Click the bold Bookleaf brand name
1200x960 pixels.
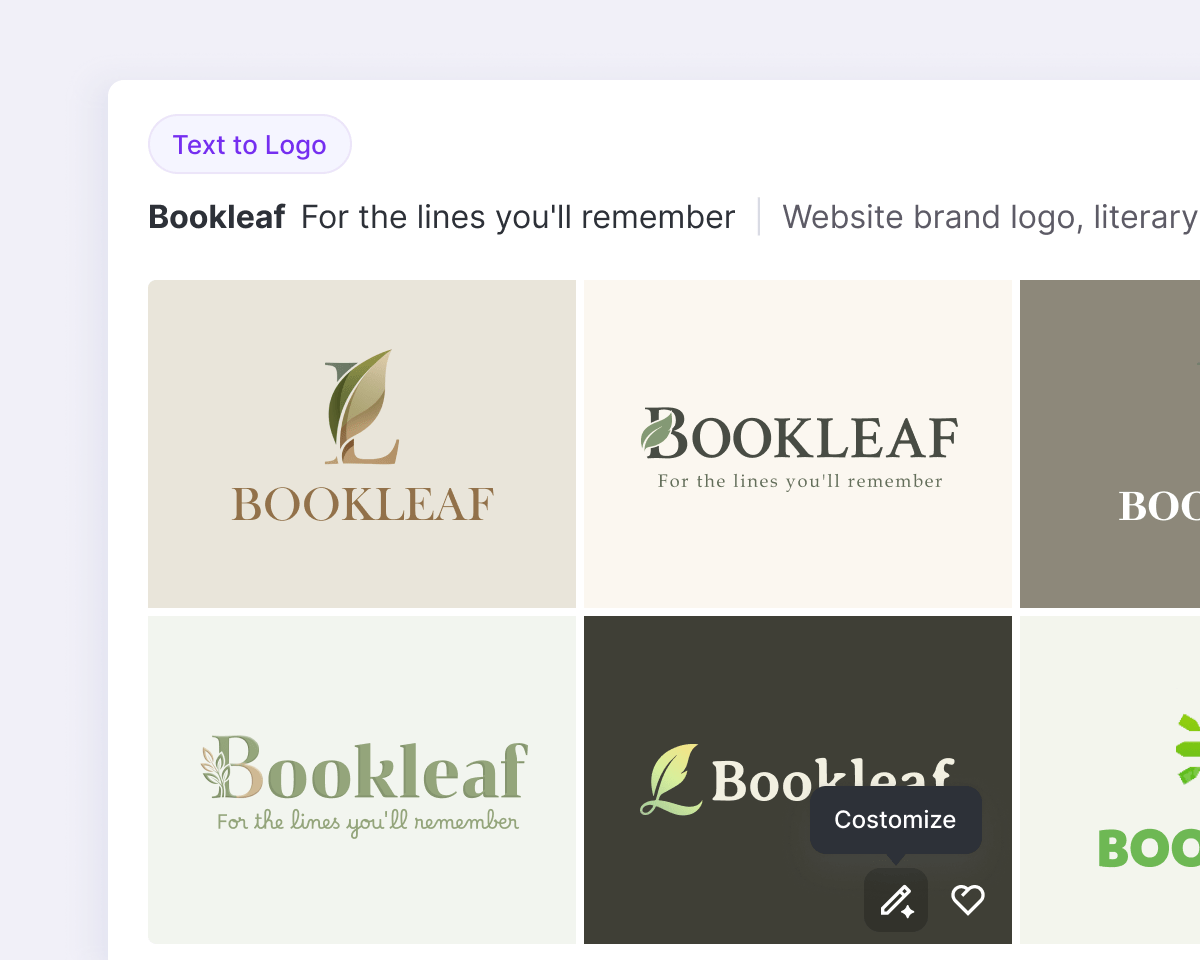pyautogui.click(x=217, y=217)
